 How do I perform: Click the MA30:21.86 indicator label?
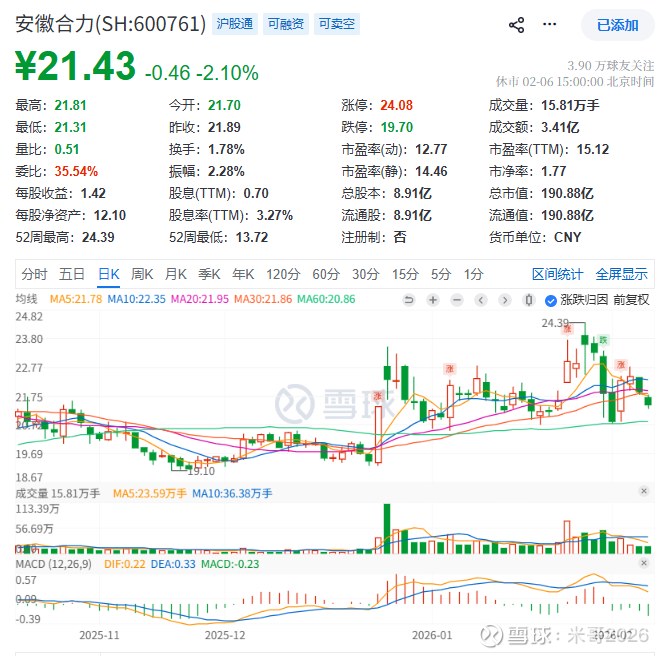[263, 299]
